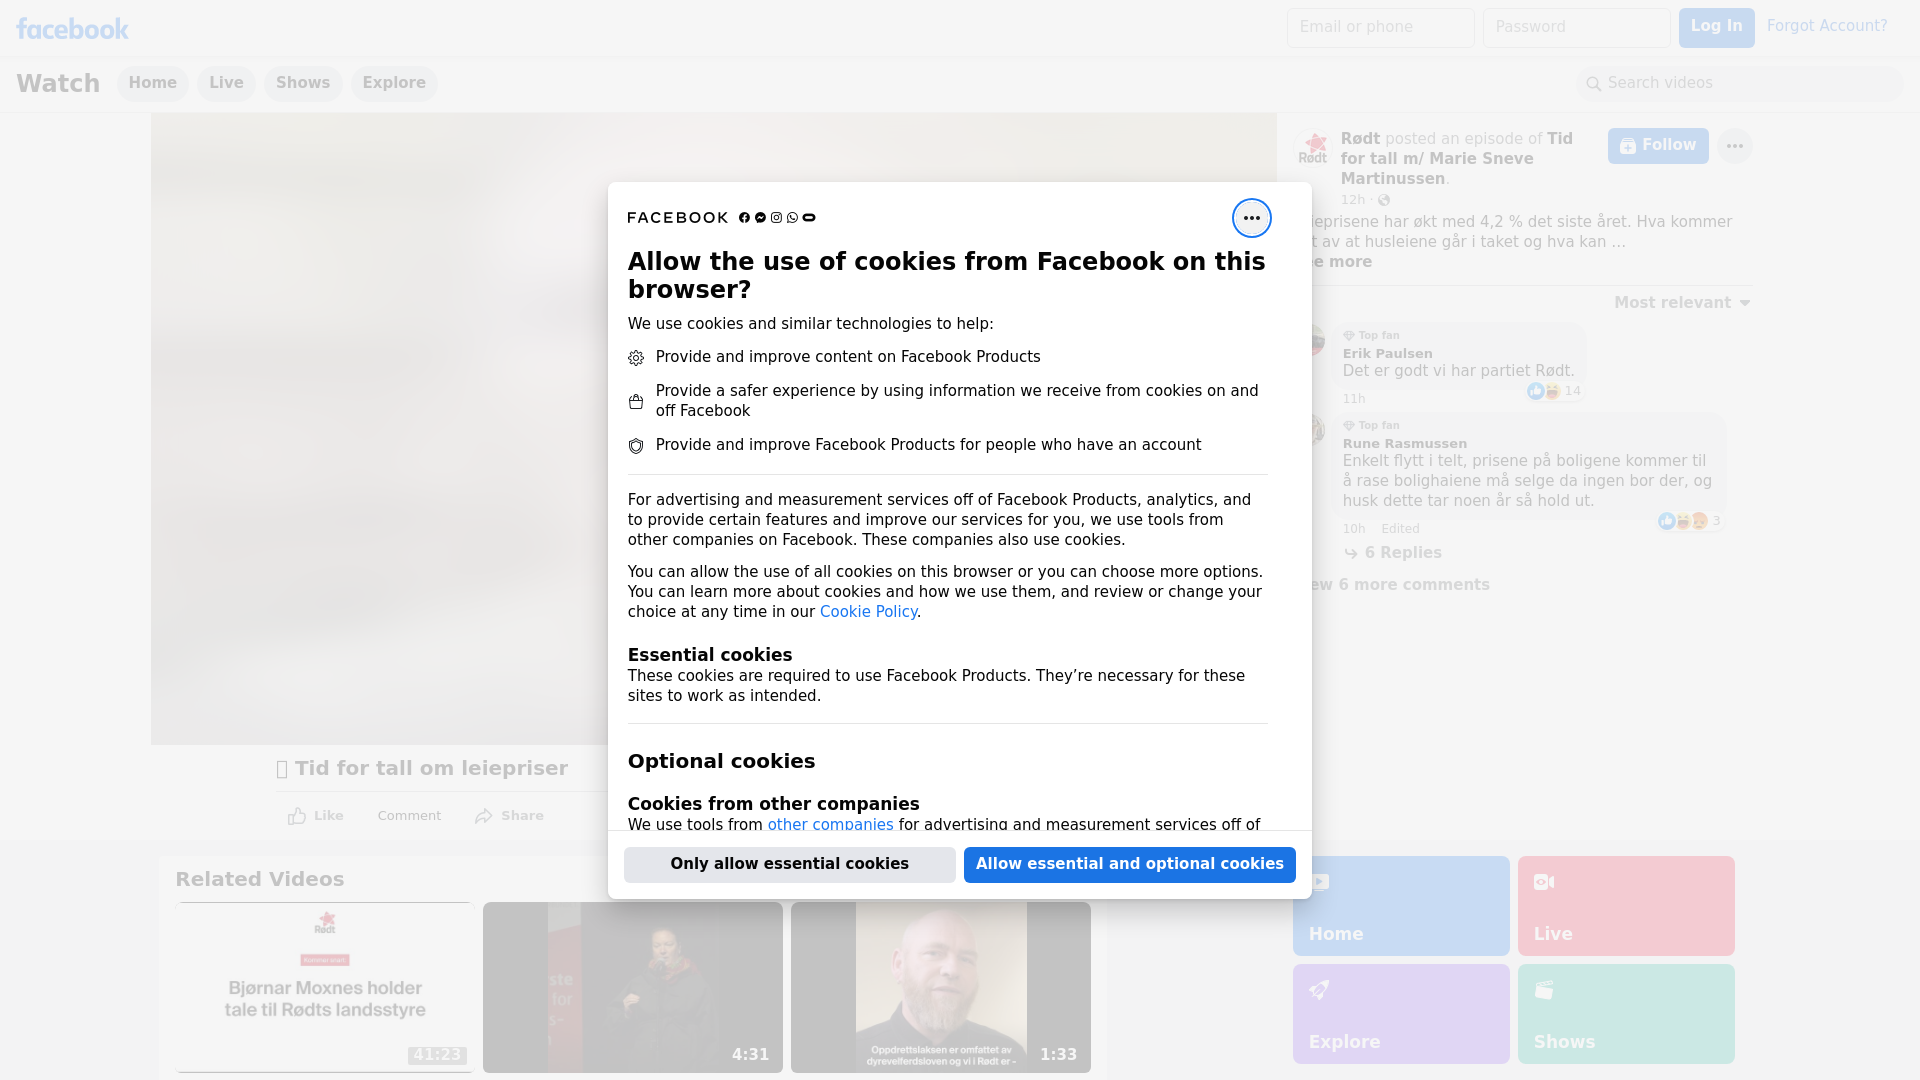The image size is (1920, 1080).
Task: Expand the 6 Replies thread
Action: click(x=1392, y=553)
